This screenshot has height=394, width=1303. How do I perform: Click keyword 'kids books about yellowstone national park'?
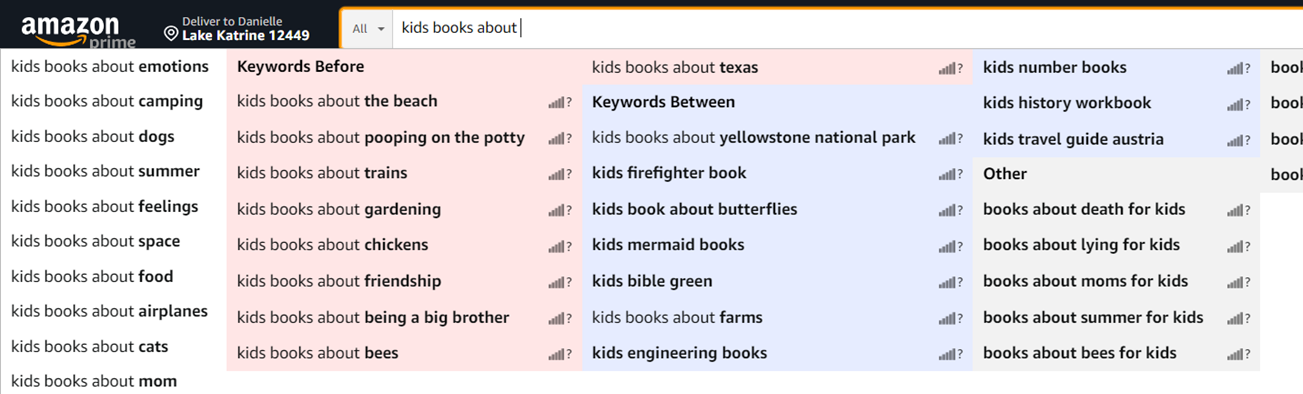(754, 138)
